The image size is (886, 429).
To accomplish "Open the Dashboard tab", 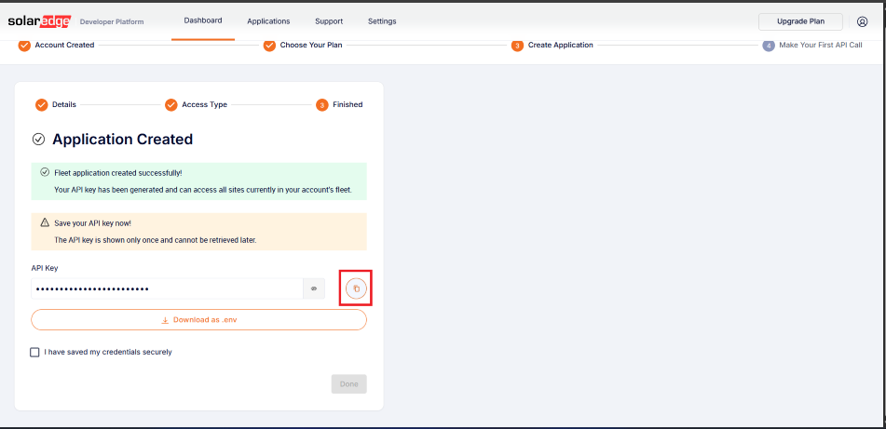I will 203,20.
